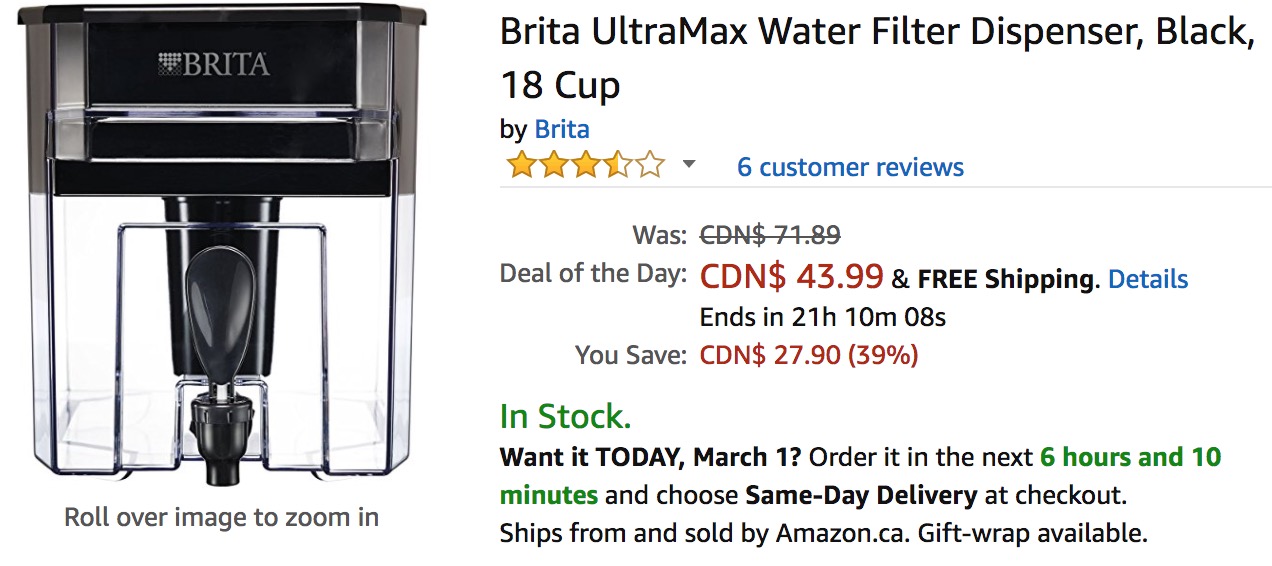Click the Want it TODAY, March 1 text
The image size is (1272, 566).
click(650, 458)
